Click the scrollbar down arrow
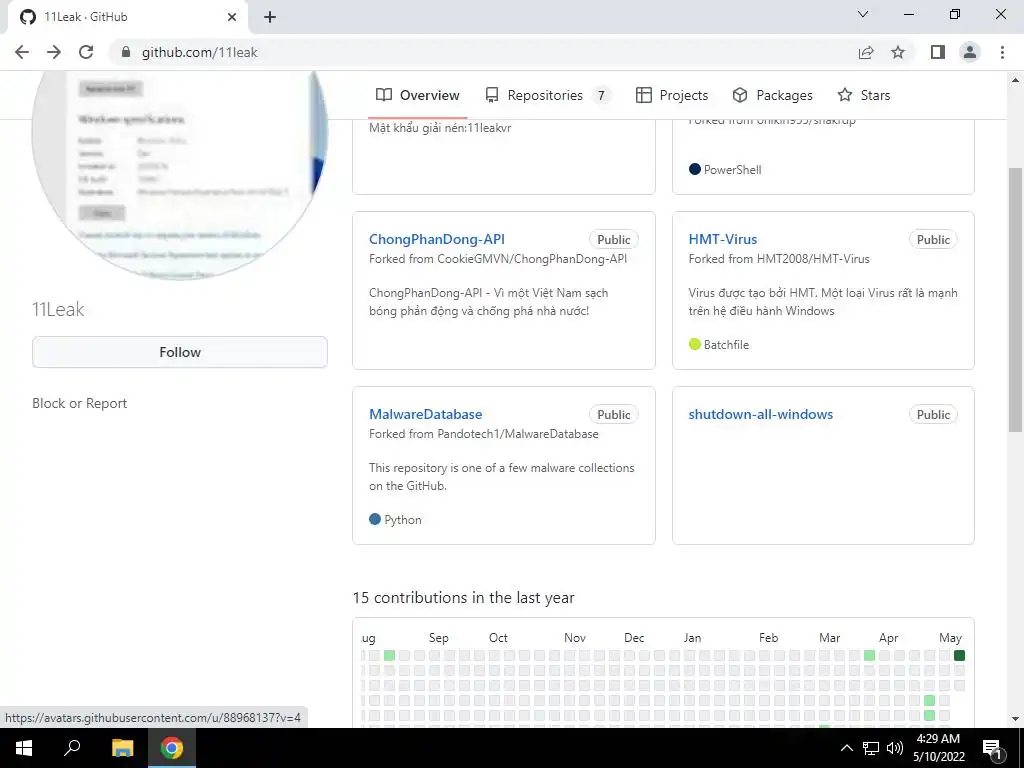This screenshot has height=768, width=1024. tap(1015, 719)
